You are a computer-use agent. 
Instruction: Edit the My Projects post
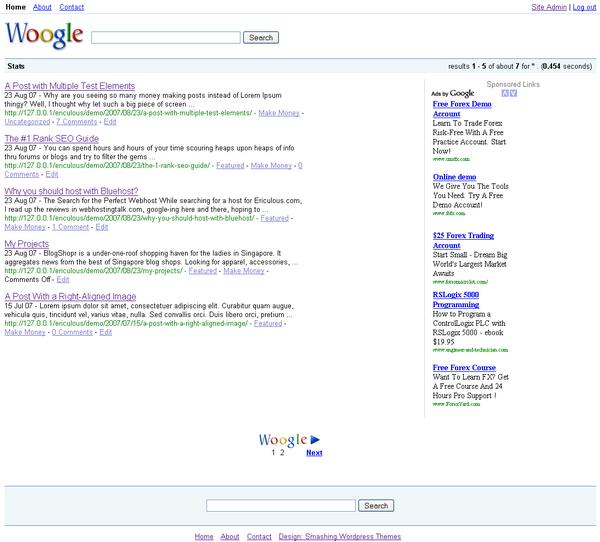63,279
